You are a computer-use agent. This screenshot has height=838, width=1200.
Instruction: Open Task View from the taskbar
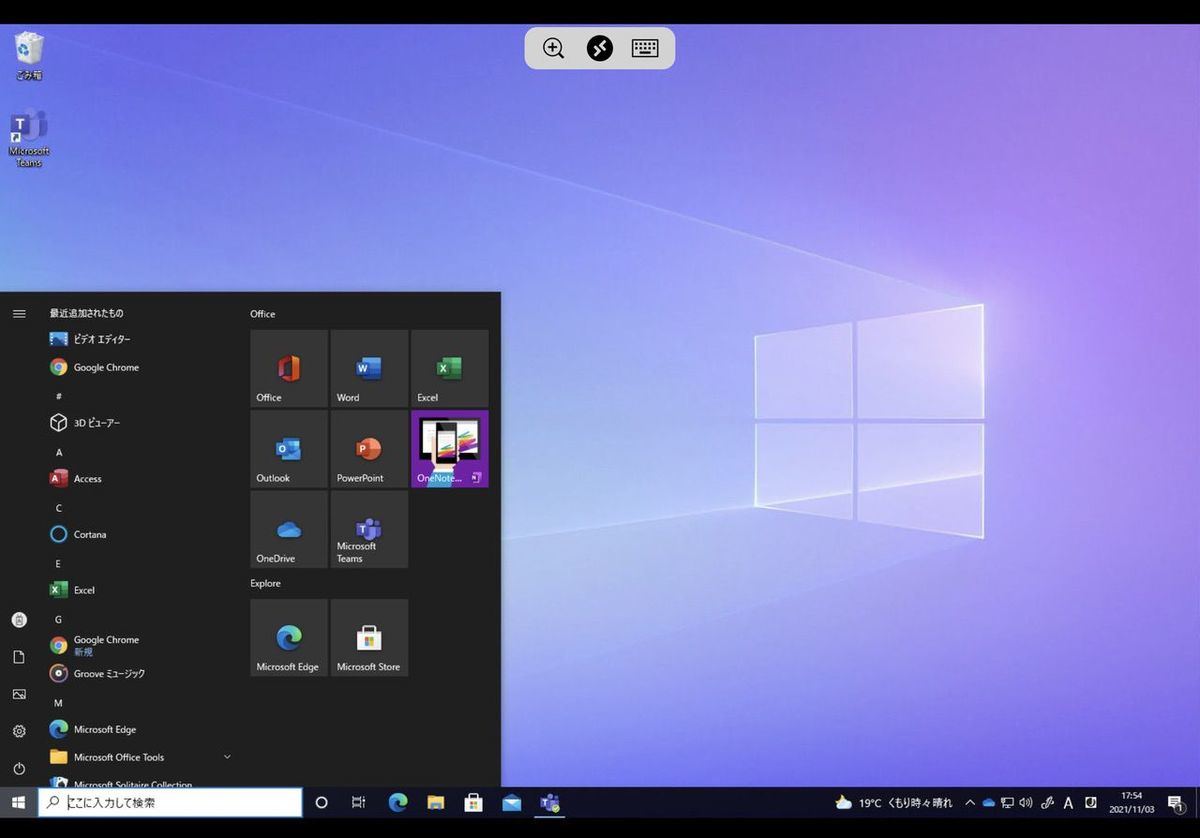pos(359,802)
